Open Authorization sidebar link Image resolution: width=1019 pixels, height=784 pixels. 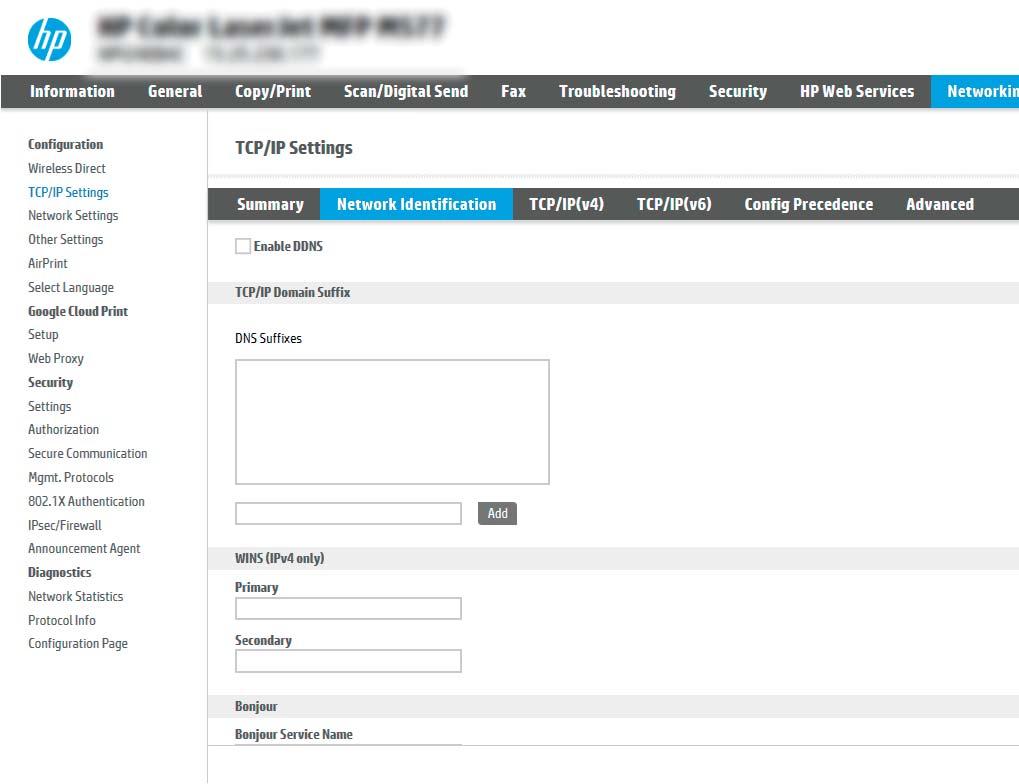64,430
